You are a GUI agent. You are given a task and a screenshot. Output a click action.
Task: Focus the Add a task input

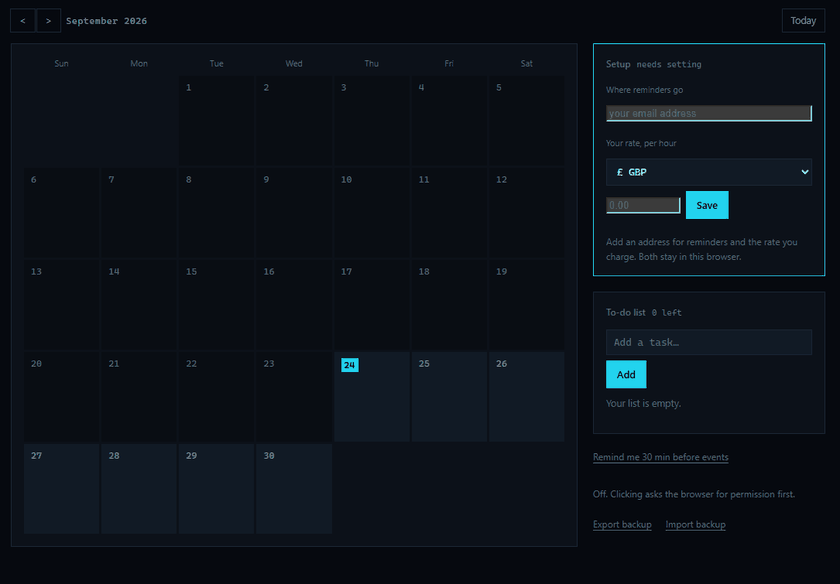(709, 342)
